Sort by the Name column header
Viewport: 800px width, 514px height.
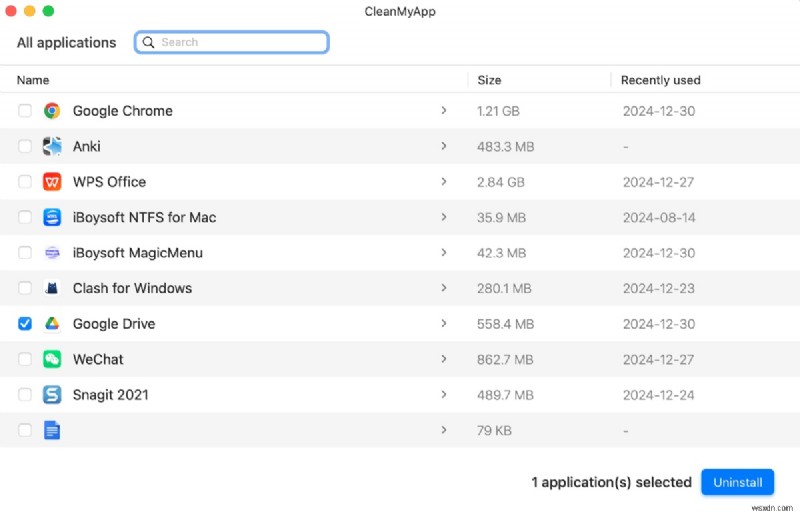point(33,80)
